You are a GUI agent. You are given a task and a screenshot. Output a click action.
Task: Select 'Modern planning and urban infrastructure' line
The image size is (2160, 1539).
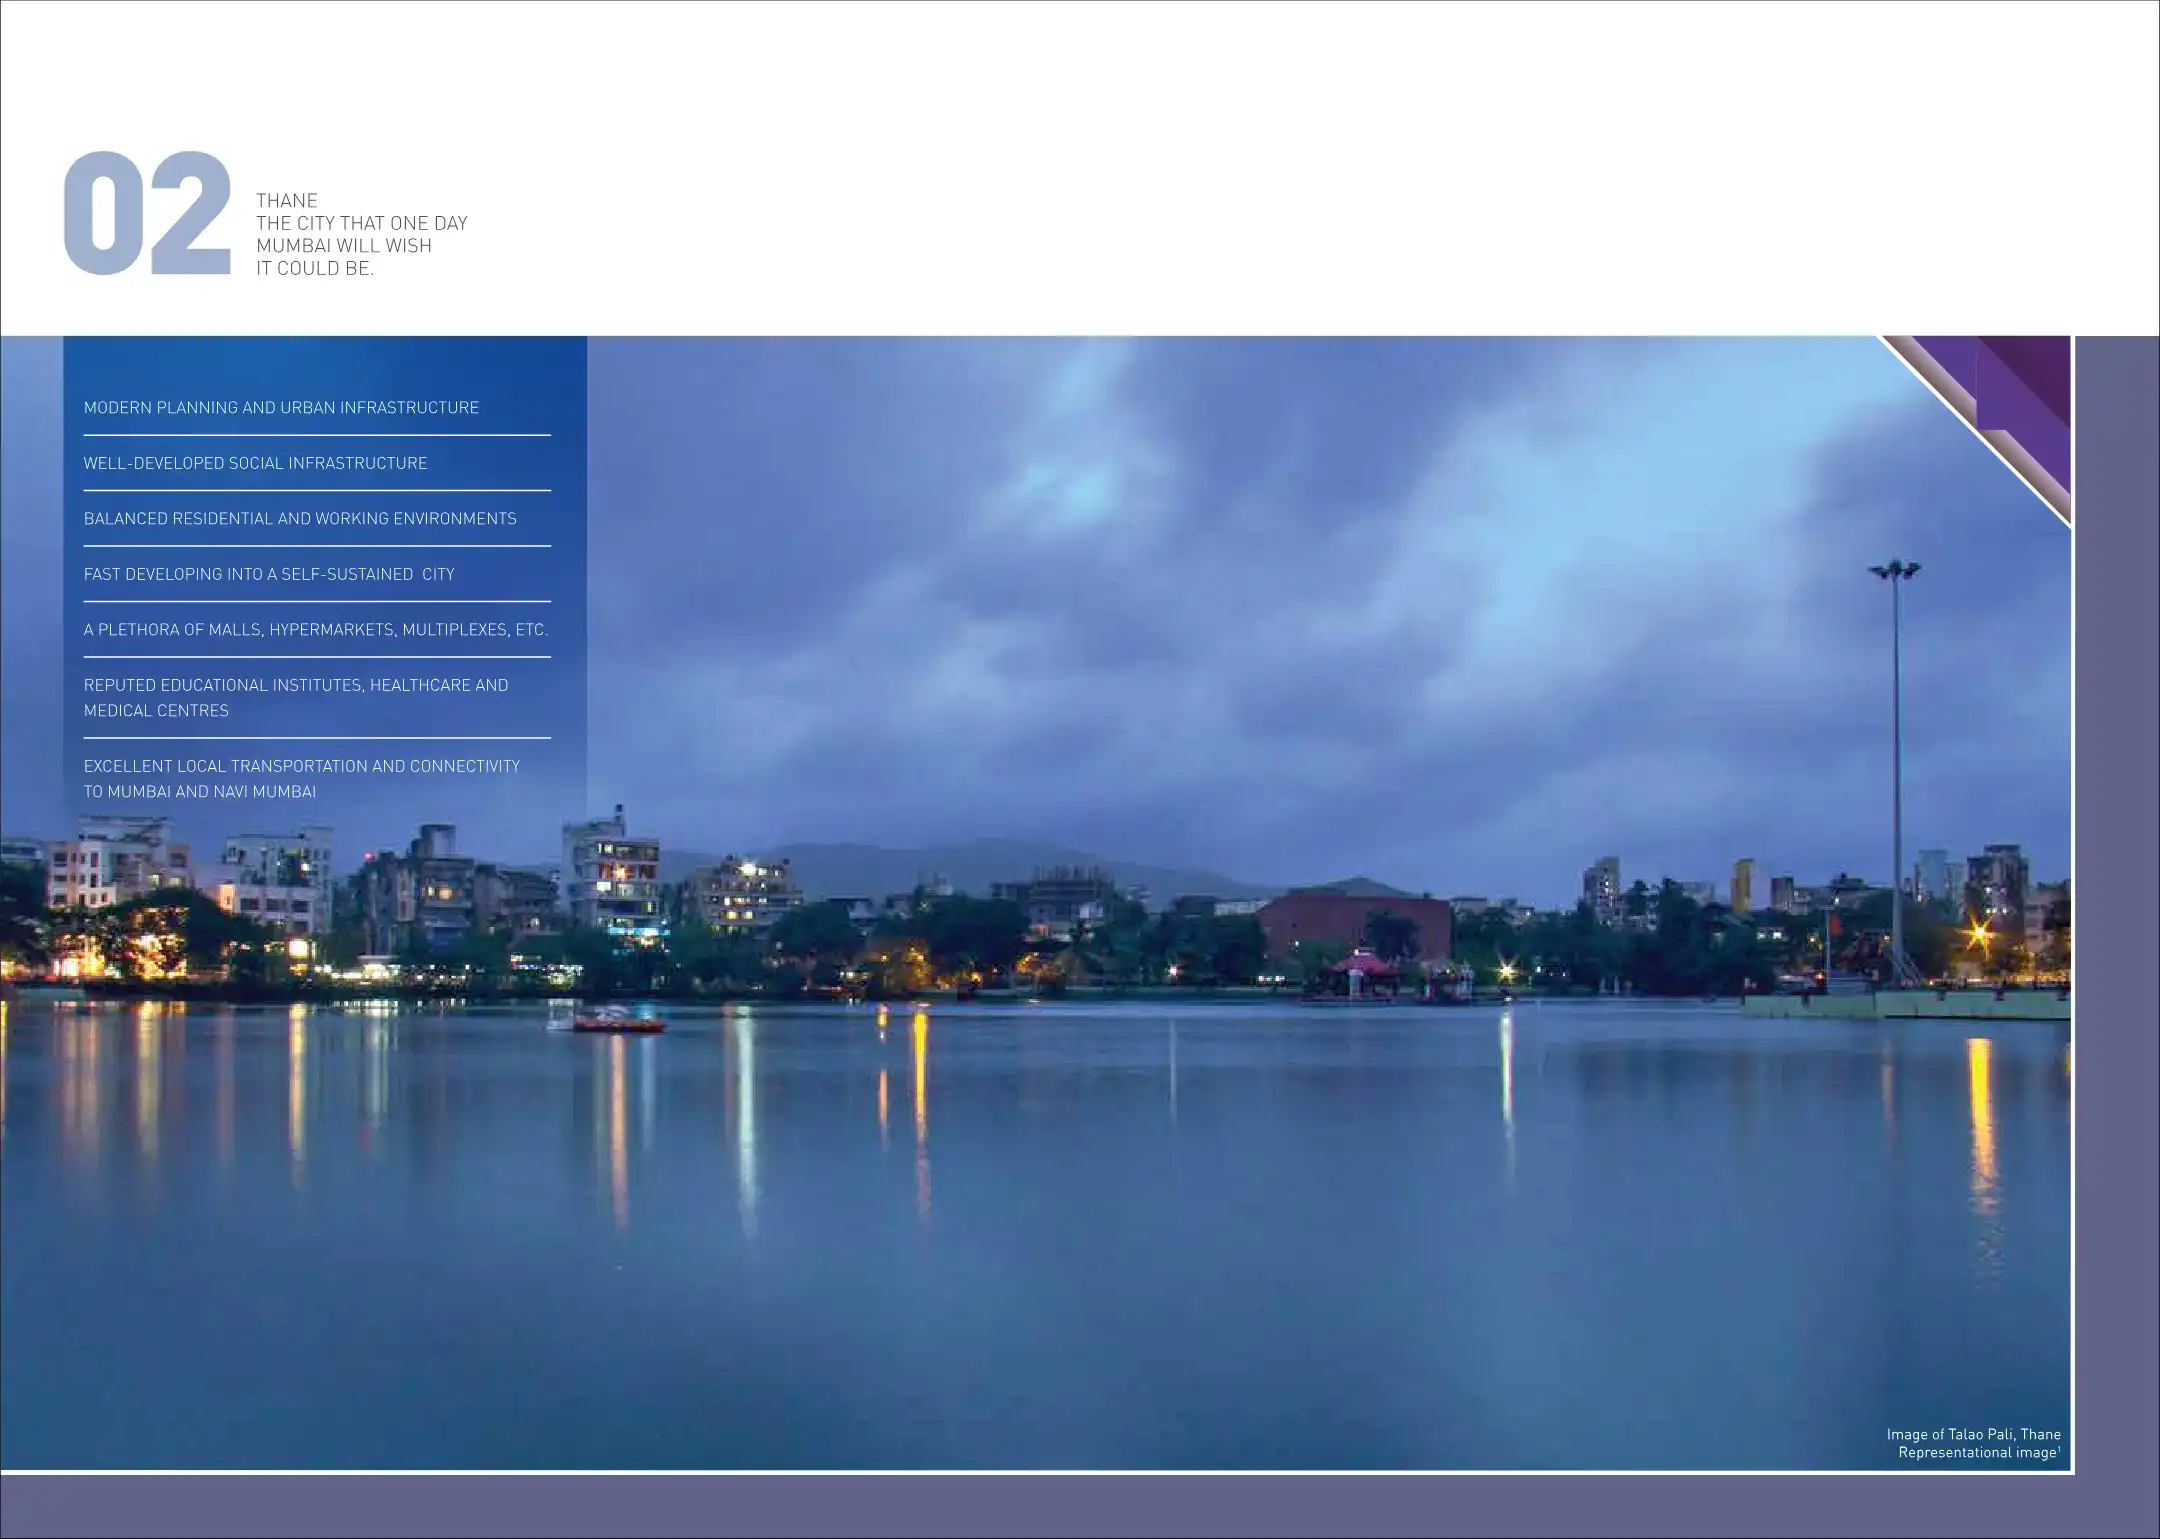[281, 408]
